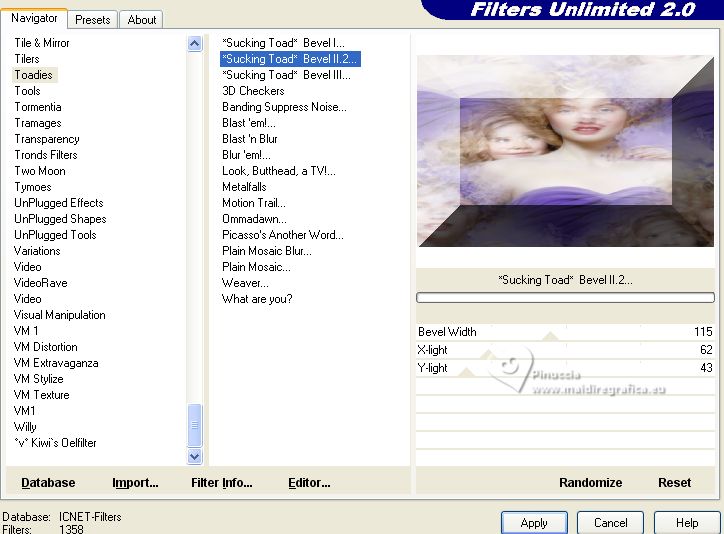Select the °v° Kiwi's Oelfilter category

click(x=55, y=443)
